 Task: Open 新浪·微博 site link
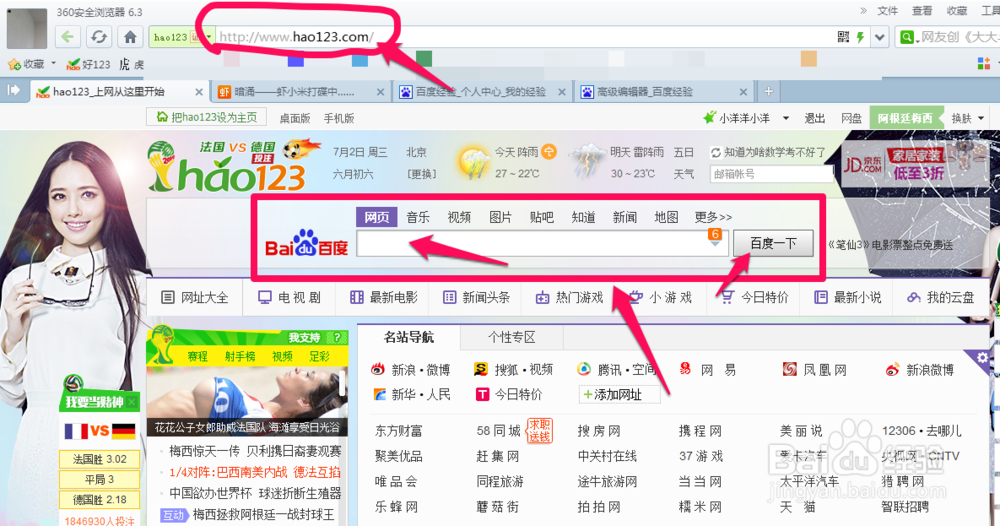click(411, 370)
